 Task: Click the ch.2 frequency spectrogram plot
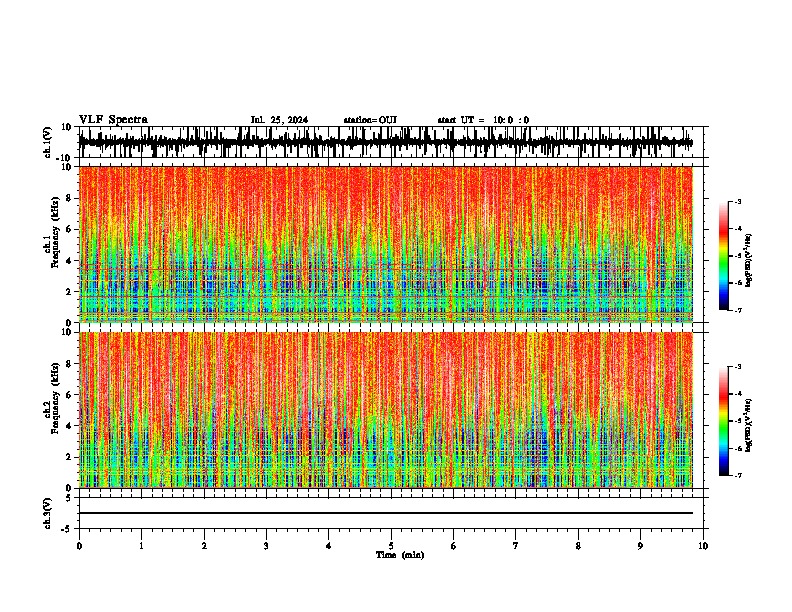pyautogui.click(x=385, y=410)
